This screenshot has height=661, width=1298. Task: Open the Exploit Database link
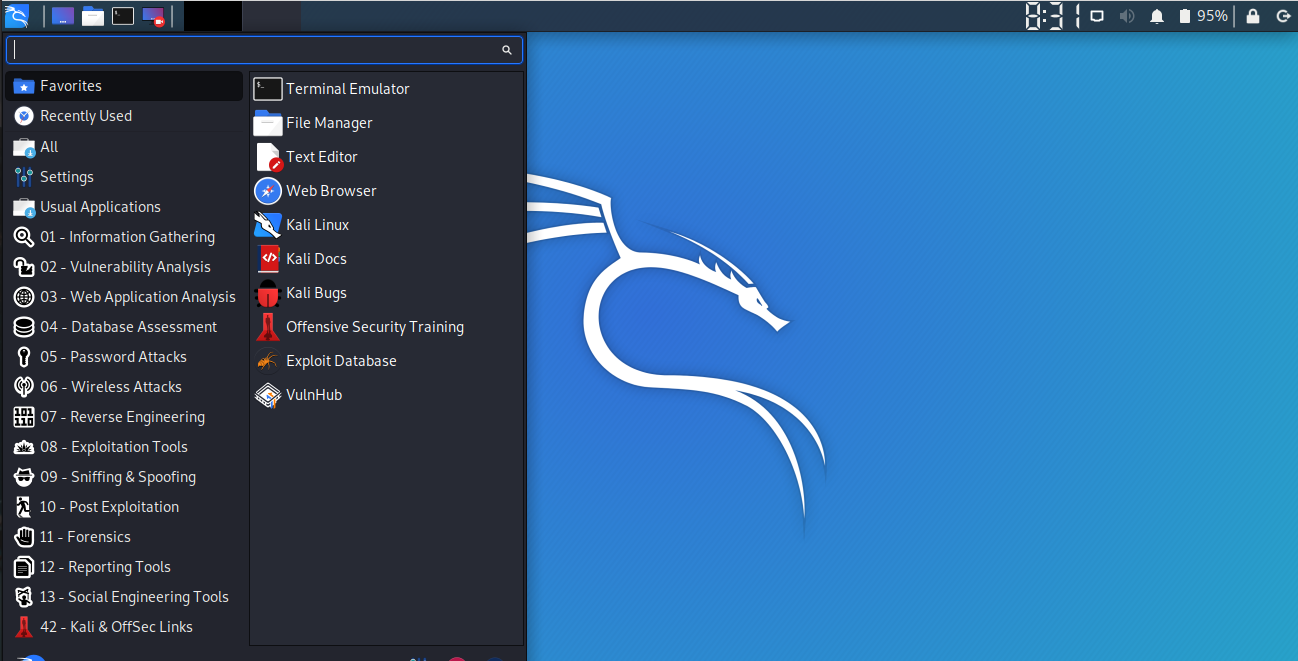click(386, 361)
